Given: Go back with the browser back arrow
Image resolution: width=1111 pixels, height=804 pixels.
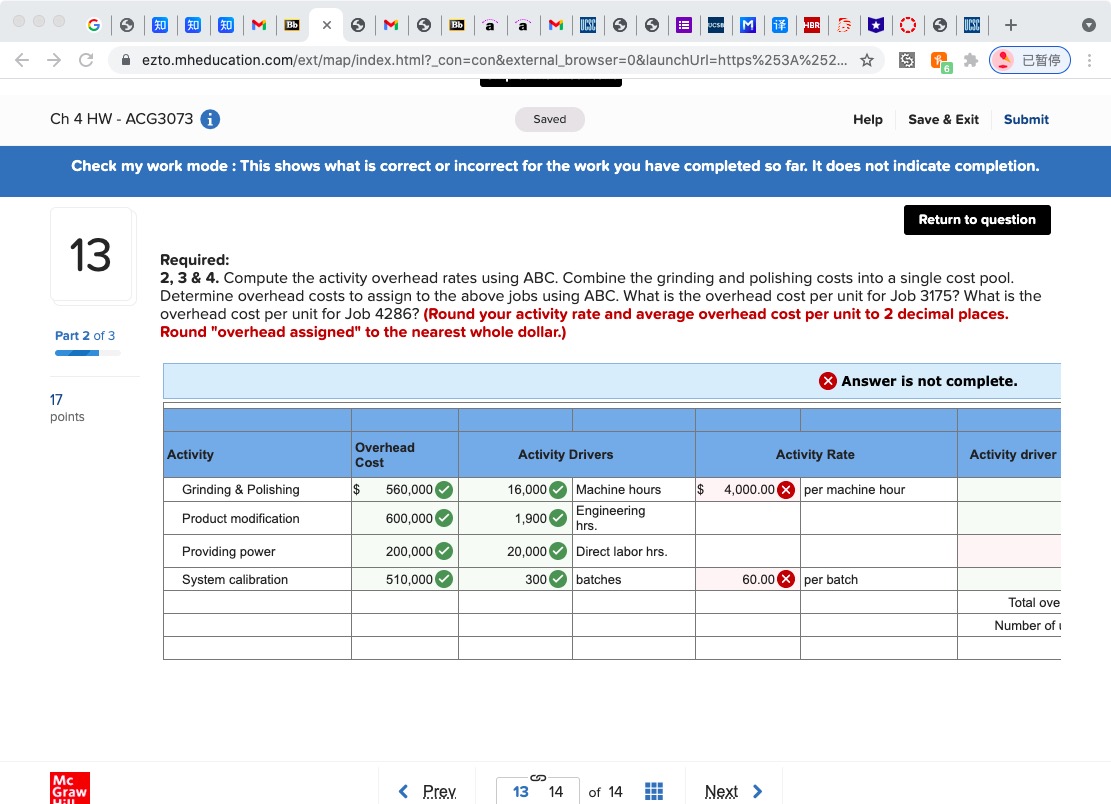Looking at the screenshot, I should point(22,60).
